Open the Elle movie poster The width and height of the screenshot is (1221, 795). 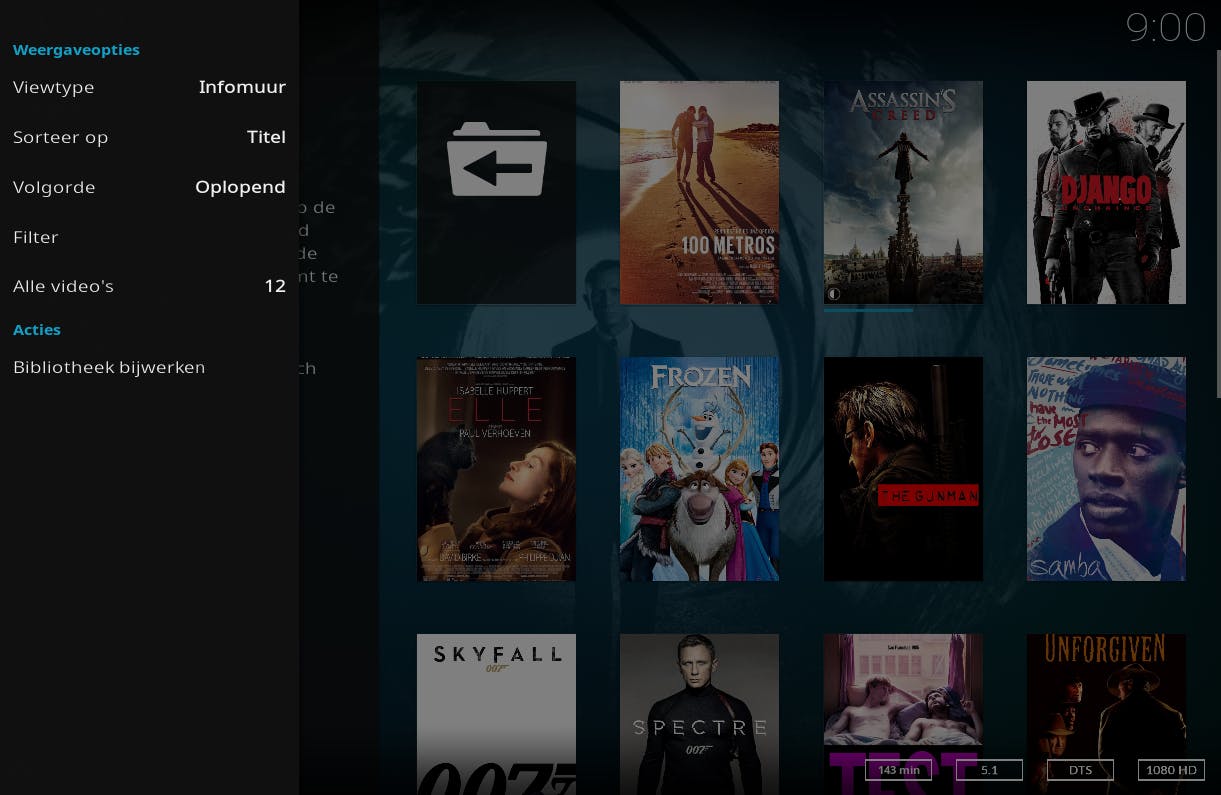coord(496,469)
